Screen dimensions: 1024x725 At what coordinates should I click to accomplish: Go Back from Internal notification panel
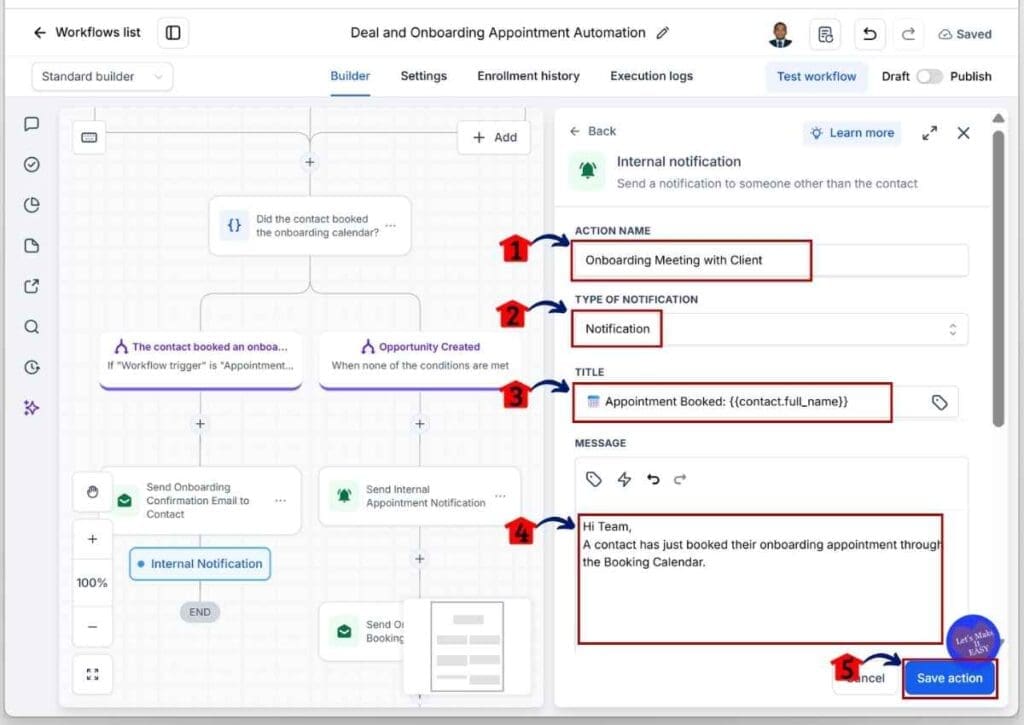click(592, 131)
